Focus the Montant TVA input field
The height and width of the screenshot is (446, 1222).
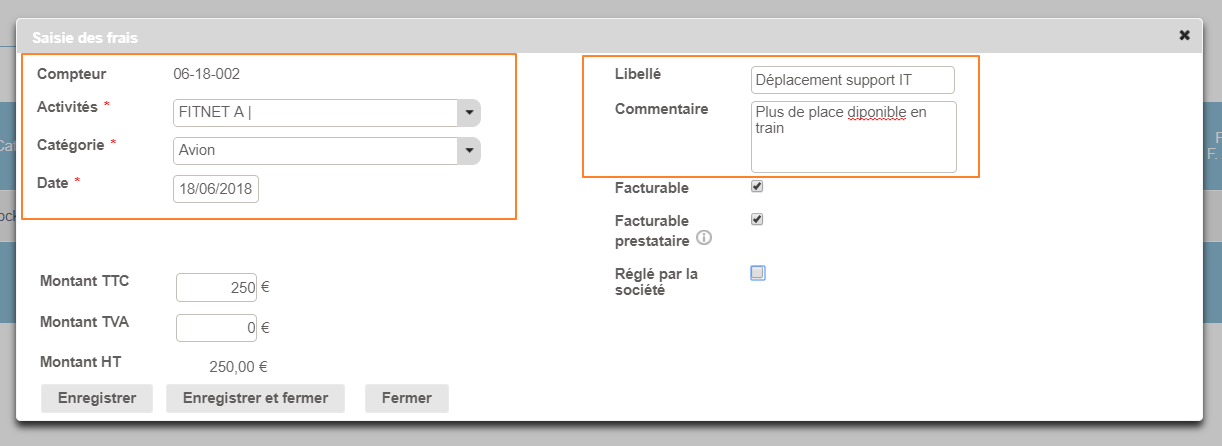pyautogui.click(x=216, y=327)
